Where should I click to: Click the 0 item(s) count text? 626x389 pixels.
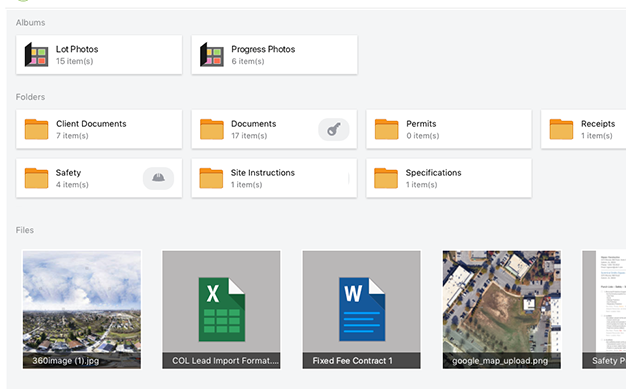tap(423, 136)
